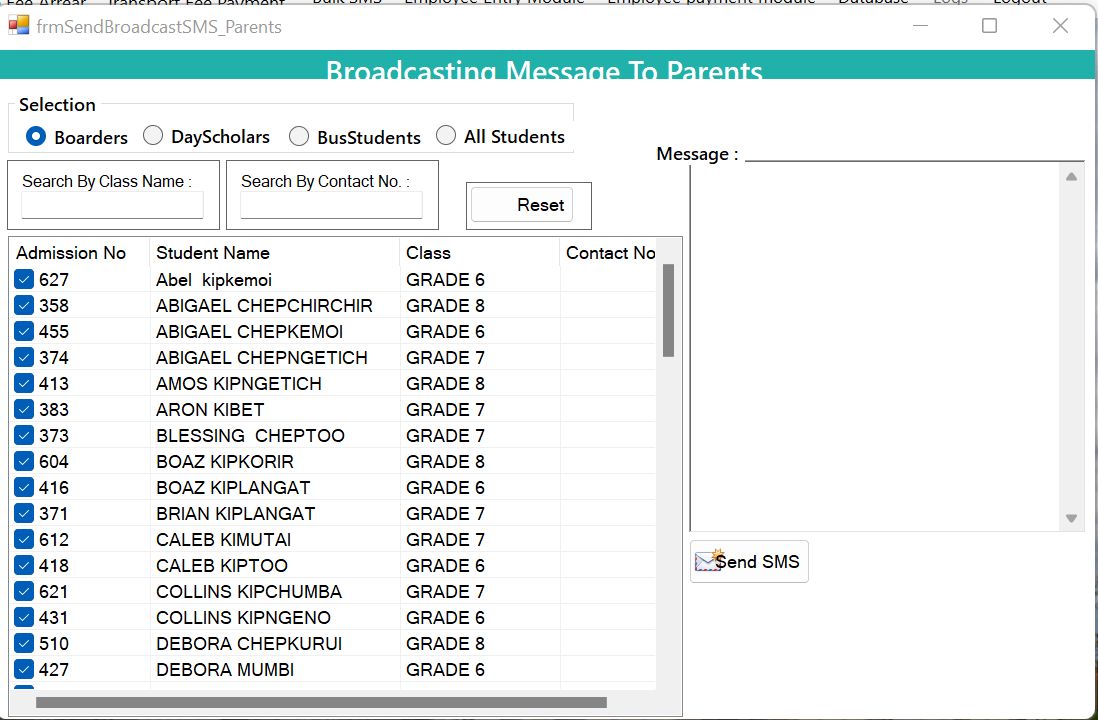The height and width of the screenshot is (720, 1098).
Task: Click the envelope icon on Send SMS
Action: tap(708, 561)
